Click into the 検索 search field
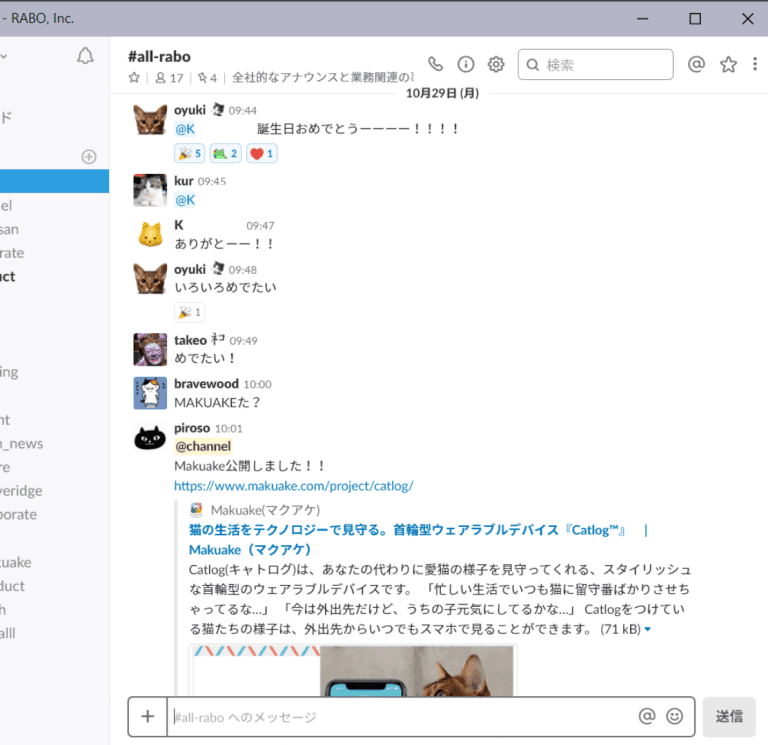The width and height of the screenshot is (768, 745). click(x=596, y=64)
